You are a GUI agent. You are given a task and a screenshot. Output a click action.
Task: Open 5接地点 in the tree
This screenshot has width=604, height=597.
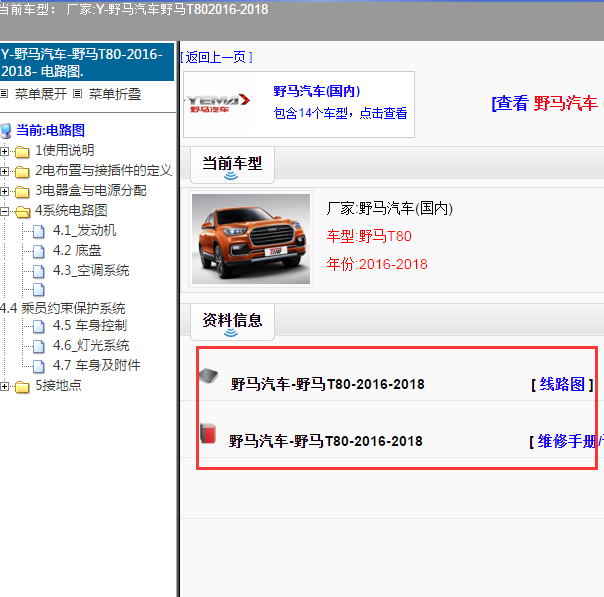pos(59,386)
